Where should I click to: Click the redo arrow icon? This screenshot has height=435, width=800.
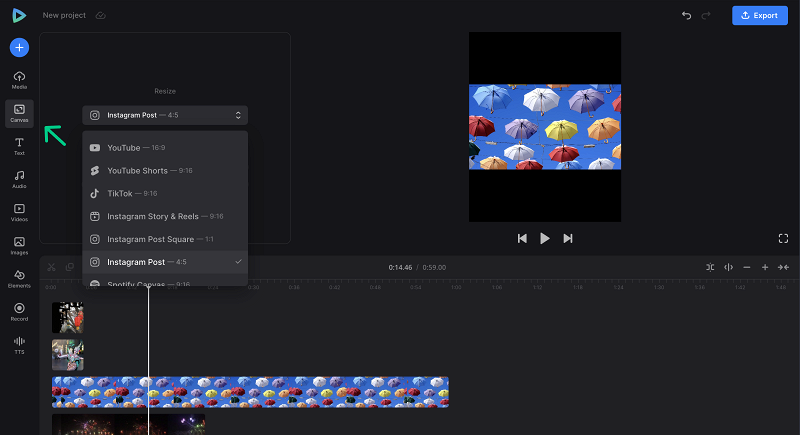click(x=706, y=15)
